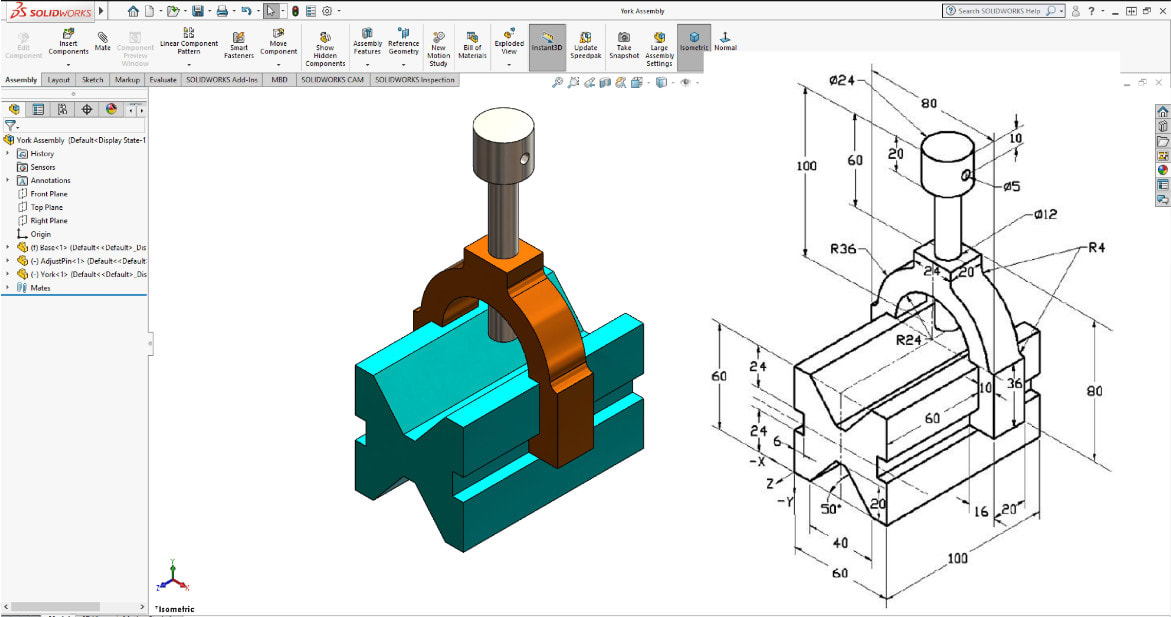Expand the York<1> component node
The width and height of the screenshot is (1171, 617).
click(x=8, y=274)
